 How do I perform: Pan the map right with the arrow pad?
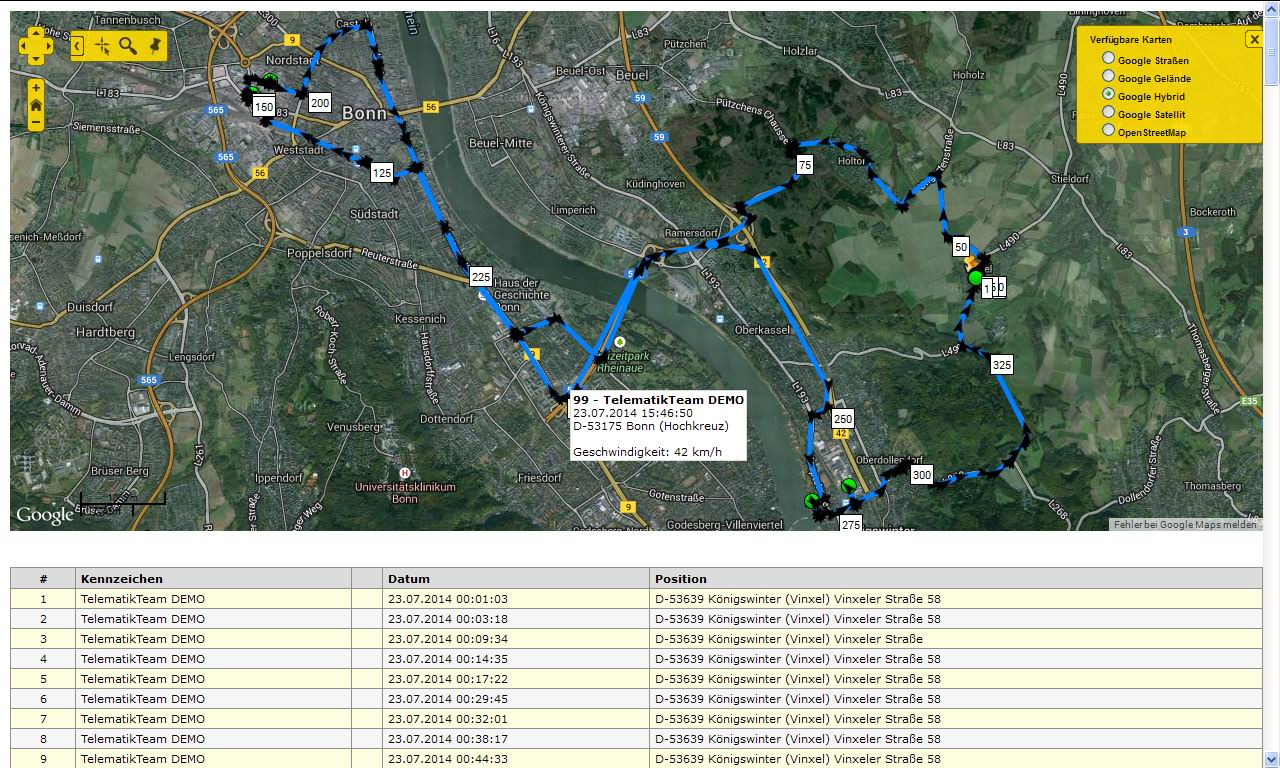point(46,45)
